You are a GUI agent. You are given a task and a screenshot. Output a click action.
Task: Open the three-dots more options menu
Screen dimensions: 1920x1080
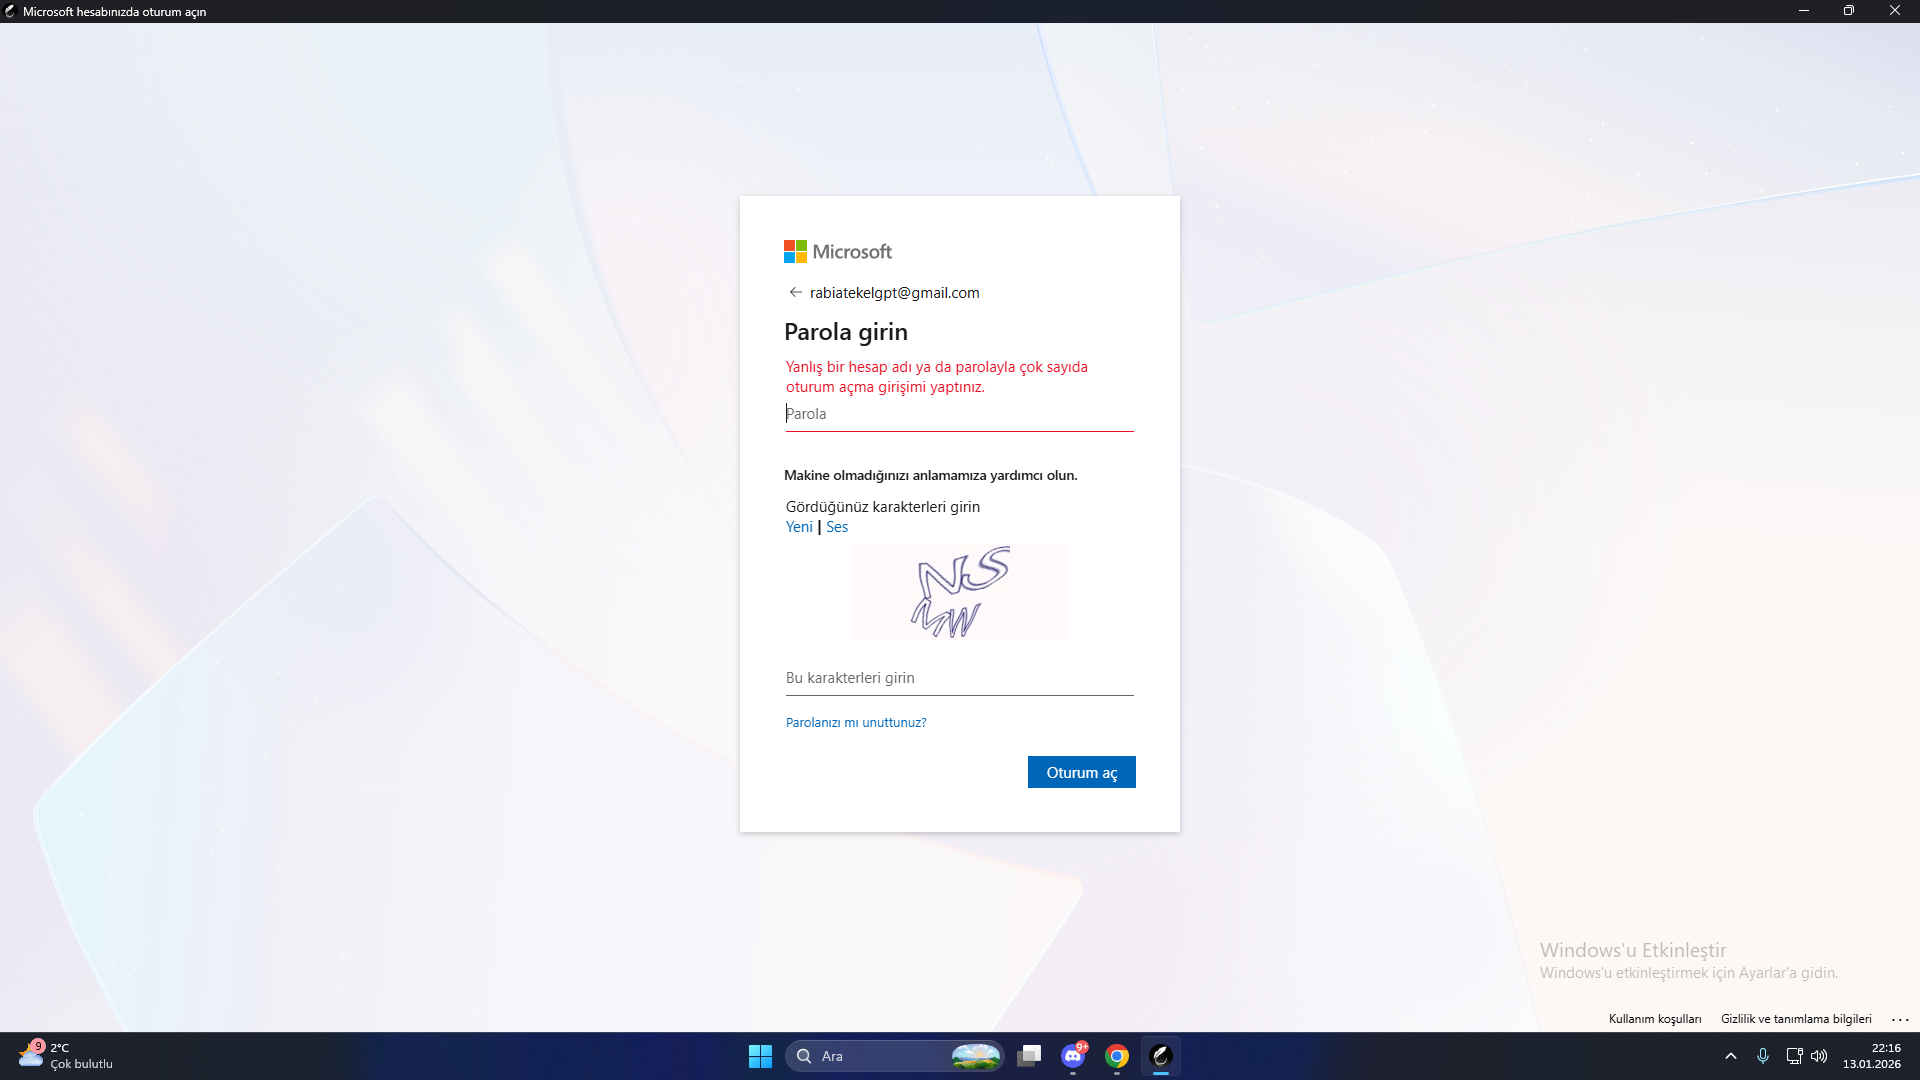tap(1900, 1019)
